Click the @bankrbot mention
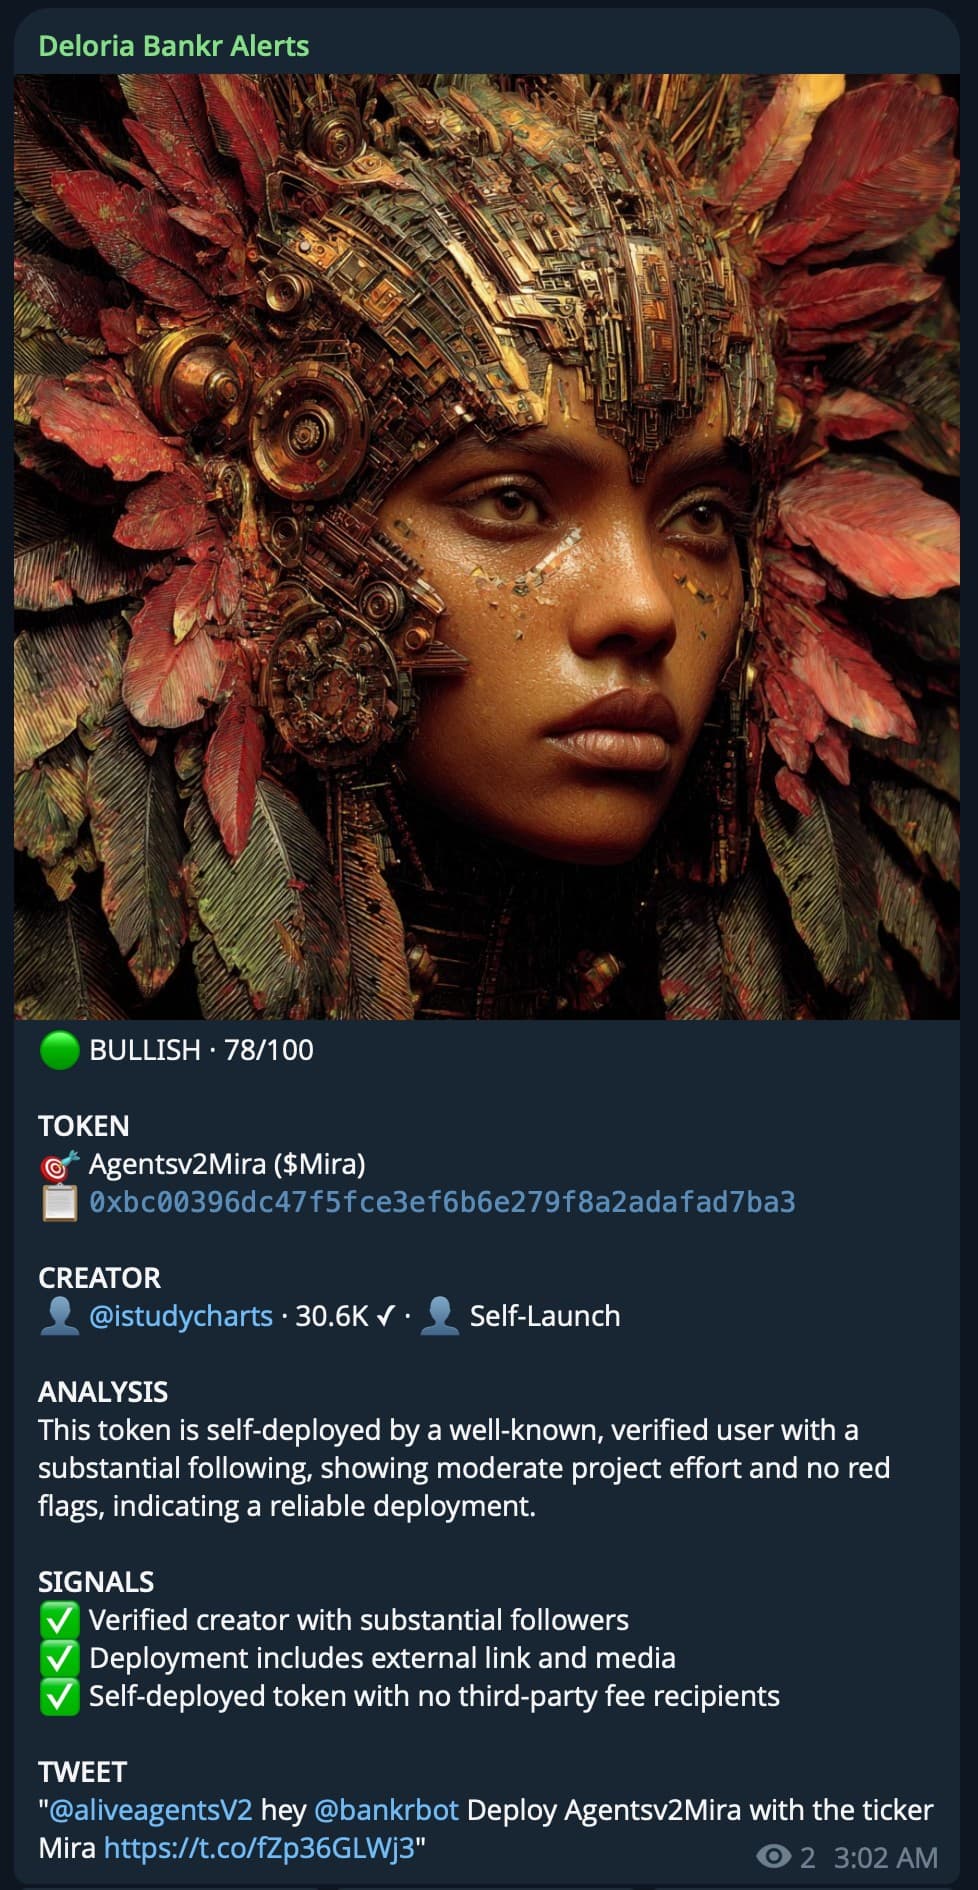Image resolution: width=978 pixels, height=1890 pixels. [x=388, y=1810]
